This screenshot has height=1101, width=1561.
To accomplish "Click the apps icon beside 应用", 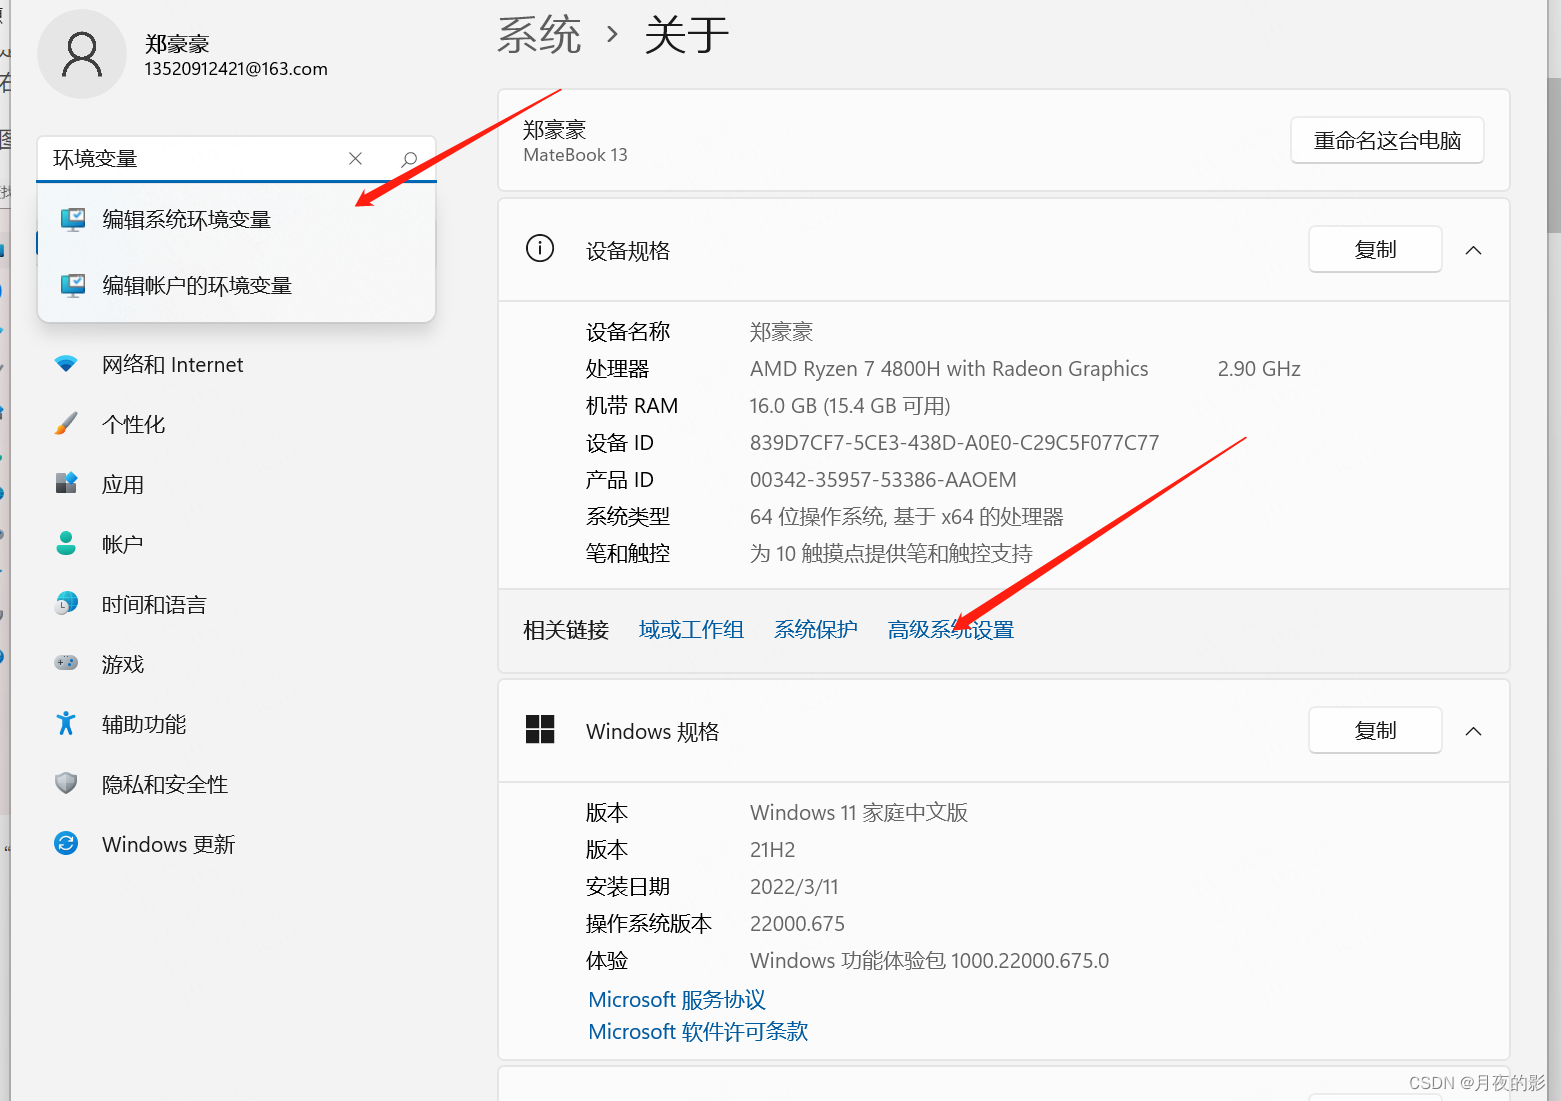I will click(66, 484).
